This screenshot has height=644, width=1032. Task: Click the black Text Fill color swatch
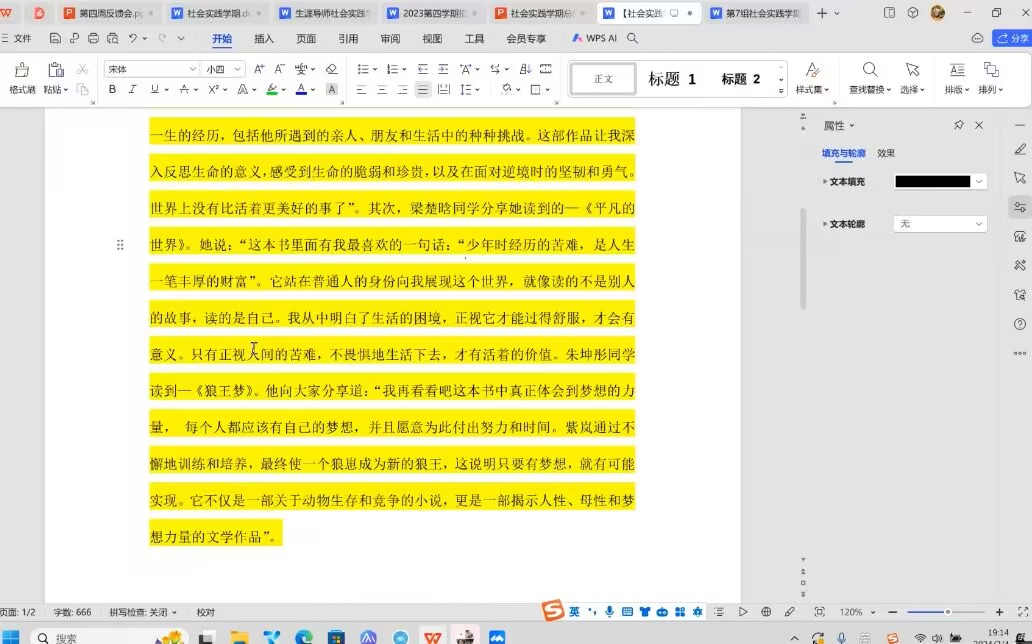933,182
